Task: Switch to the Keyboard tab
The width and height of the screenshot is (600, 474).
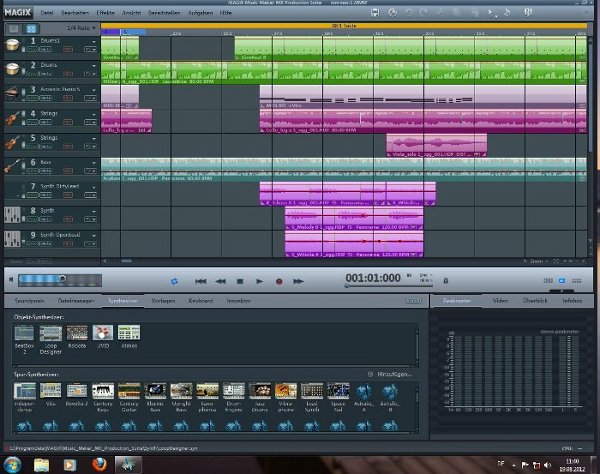Action: click(201, 301)
